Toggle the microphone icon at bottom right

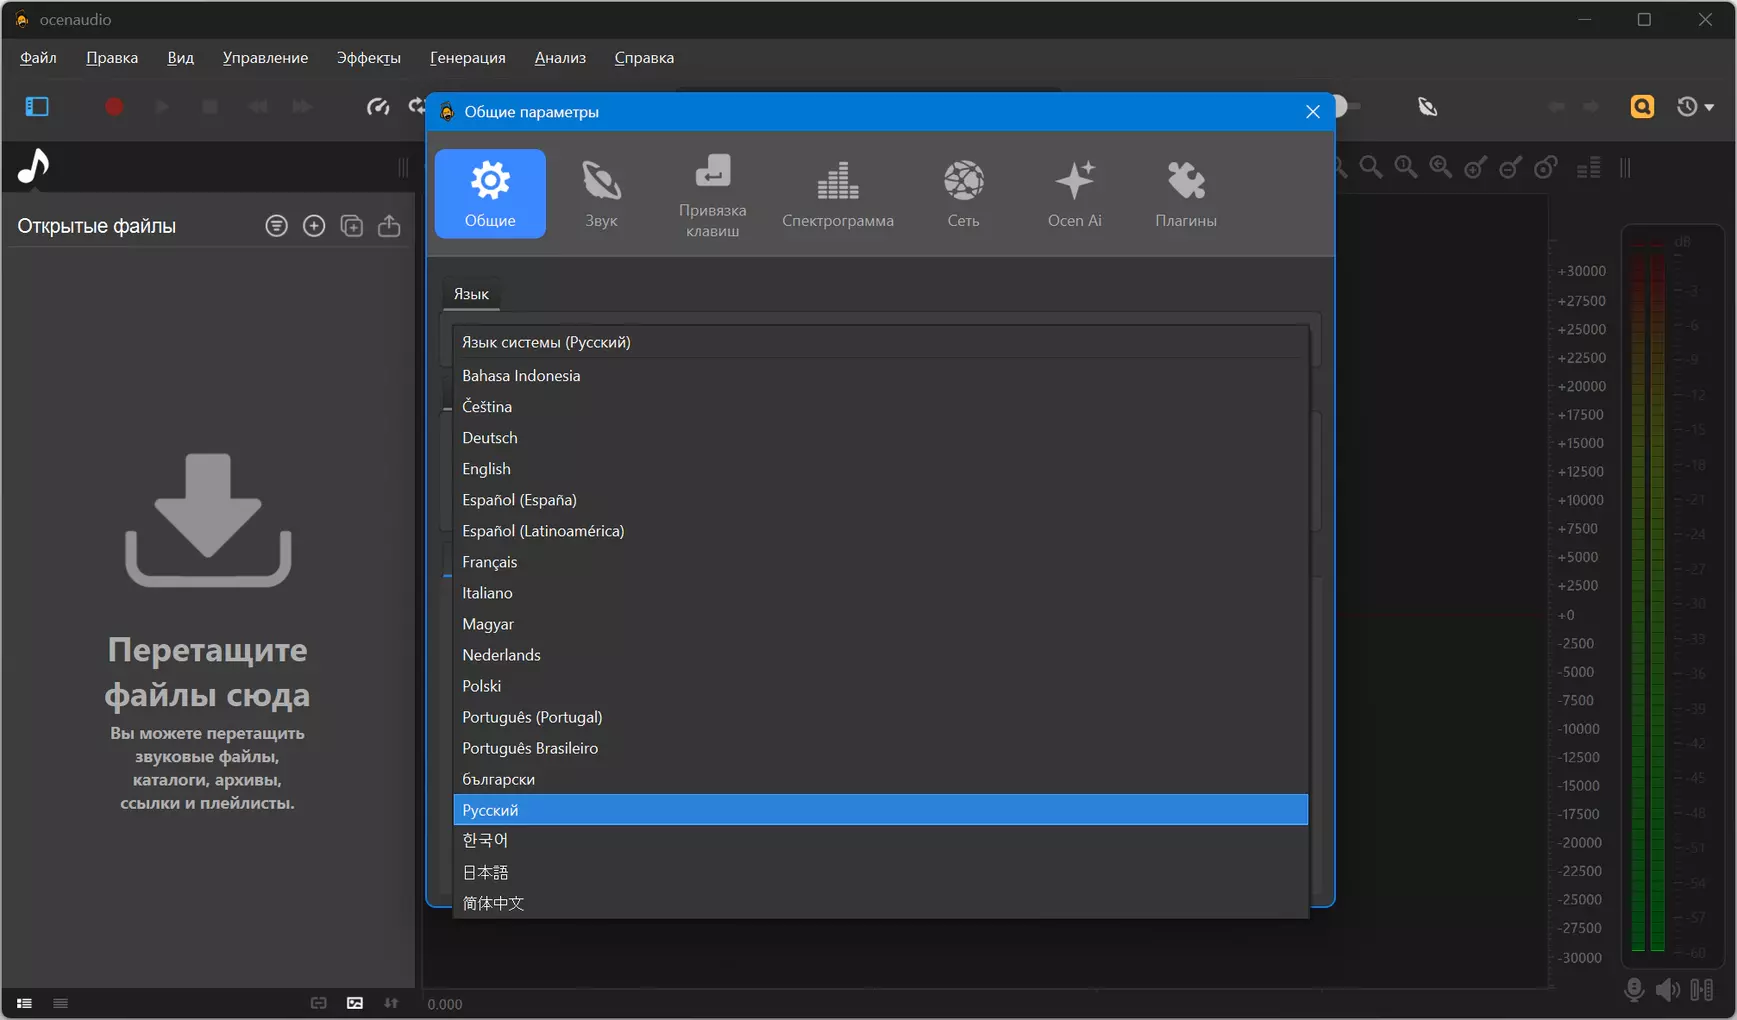[1634, 990]
